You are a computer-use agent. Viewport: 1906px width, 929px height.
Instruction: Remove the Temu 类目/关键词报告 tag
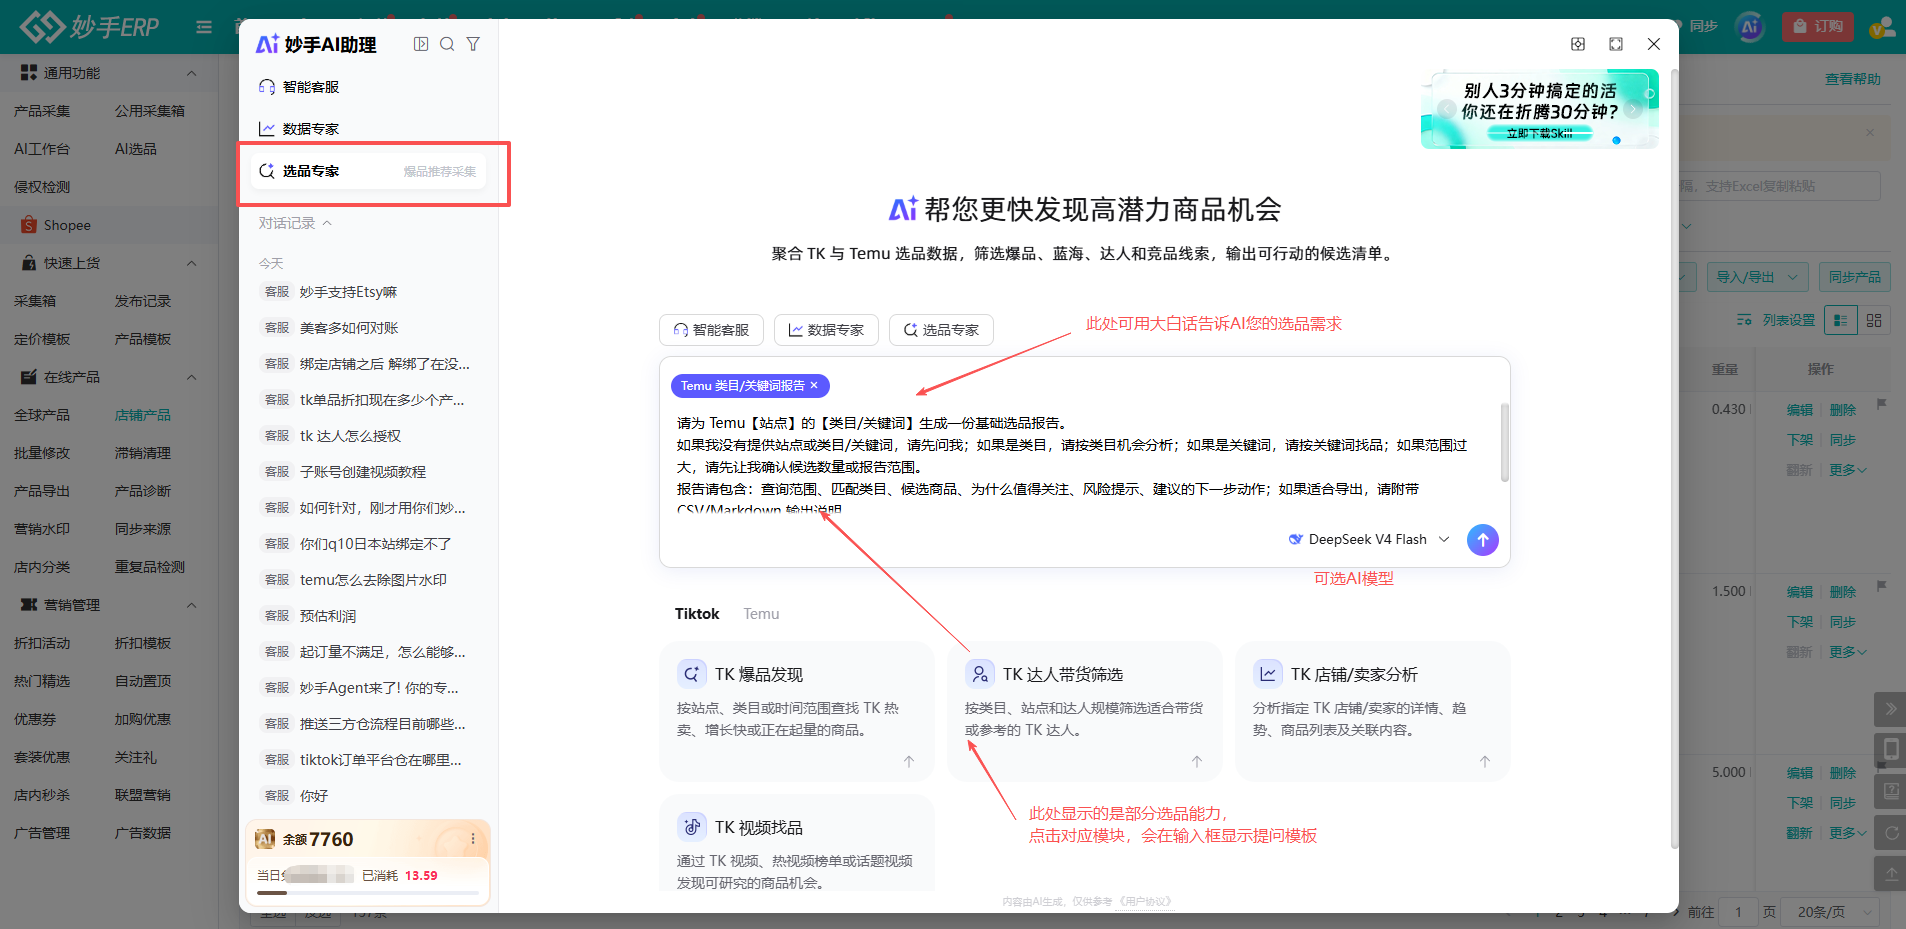click(814, 385)
